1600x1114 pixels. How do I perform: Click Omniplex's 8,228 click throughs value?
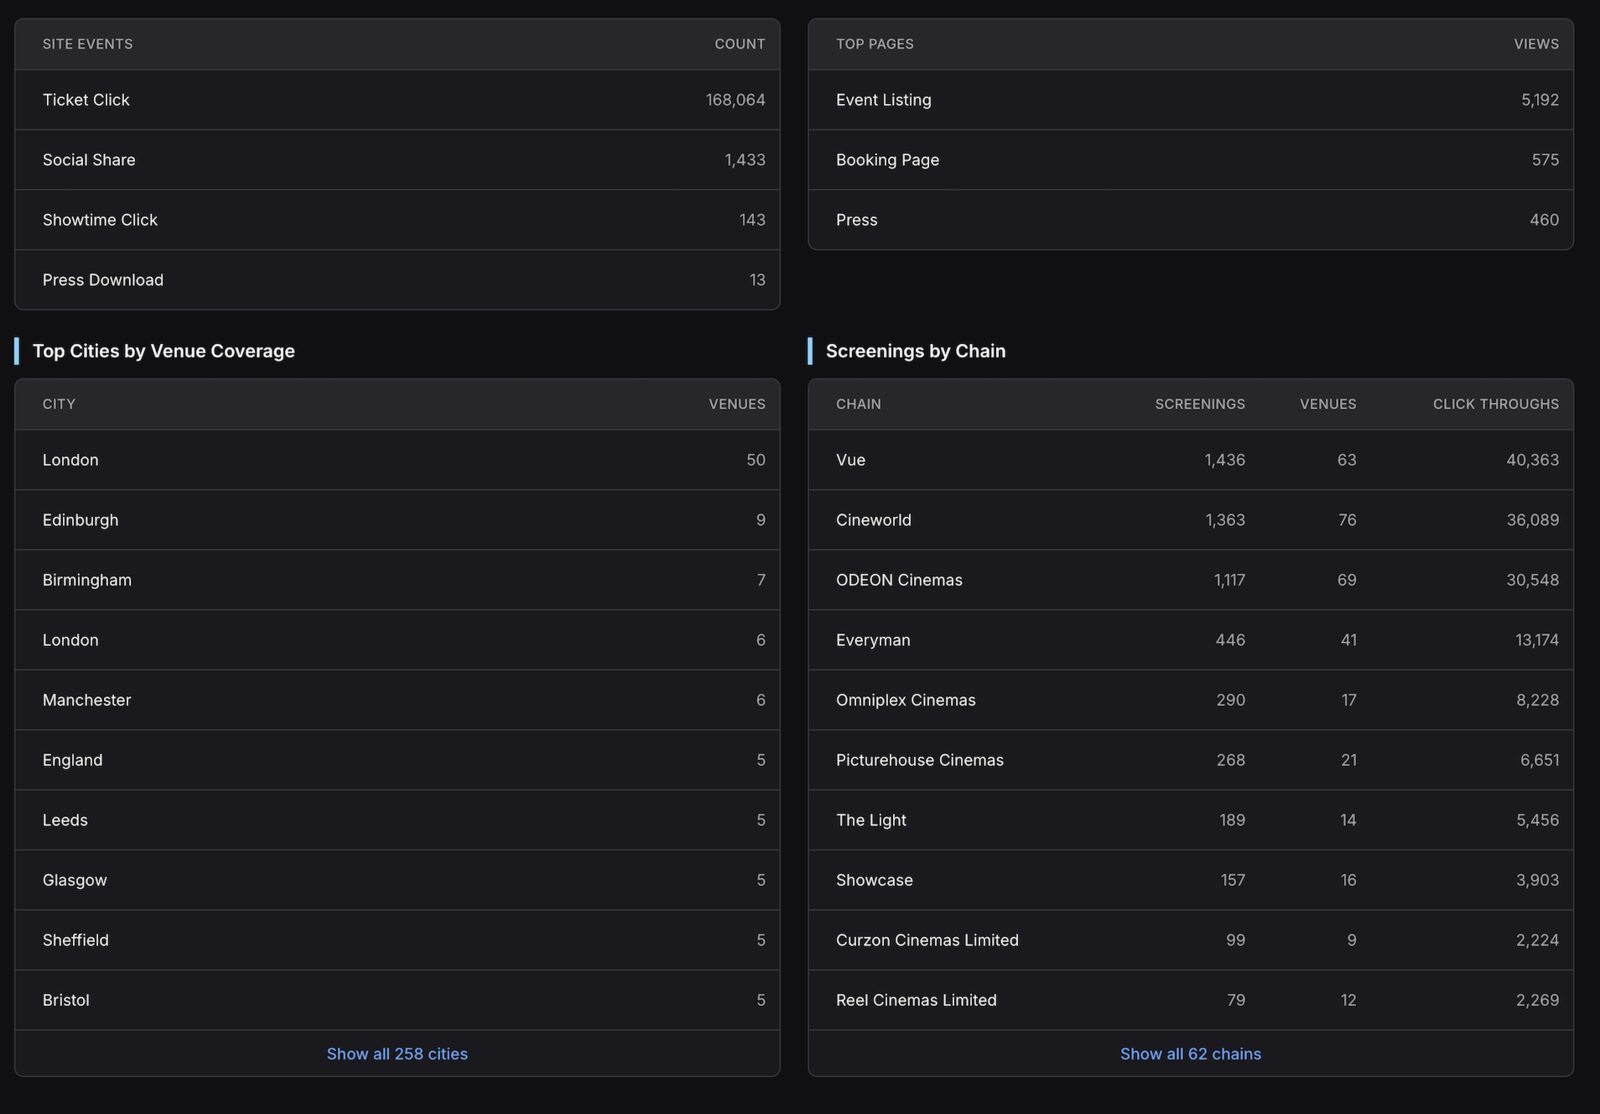(x=1537, y=700)
